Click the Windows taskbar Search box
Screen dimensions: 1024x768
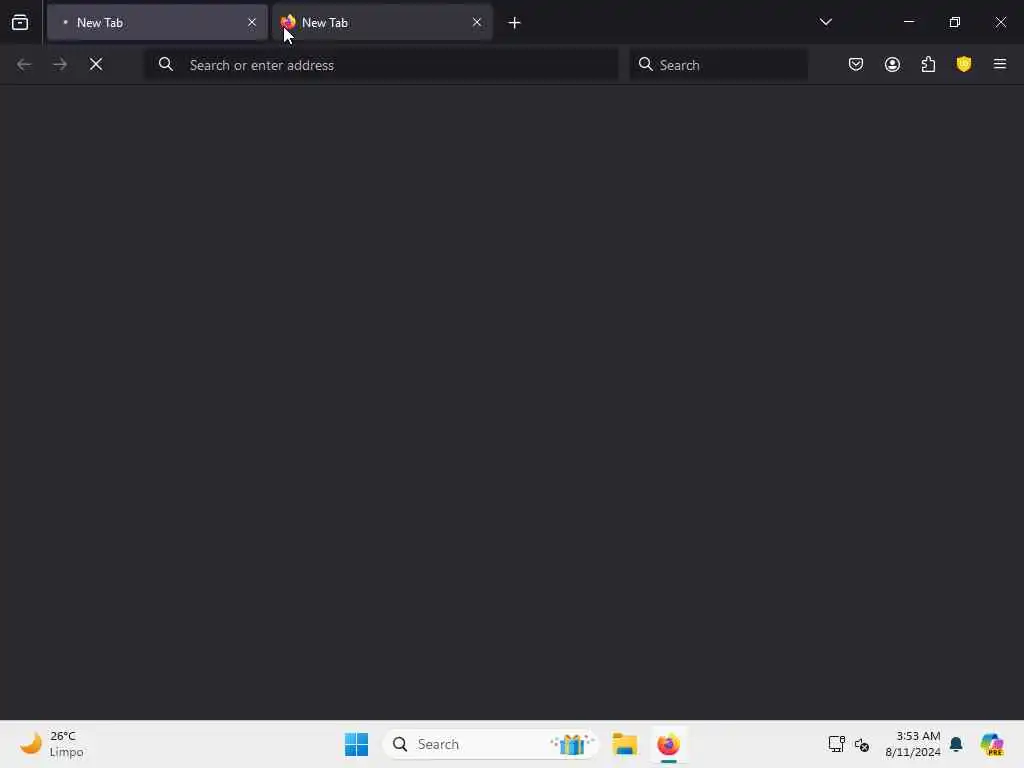point(490,744)
